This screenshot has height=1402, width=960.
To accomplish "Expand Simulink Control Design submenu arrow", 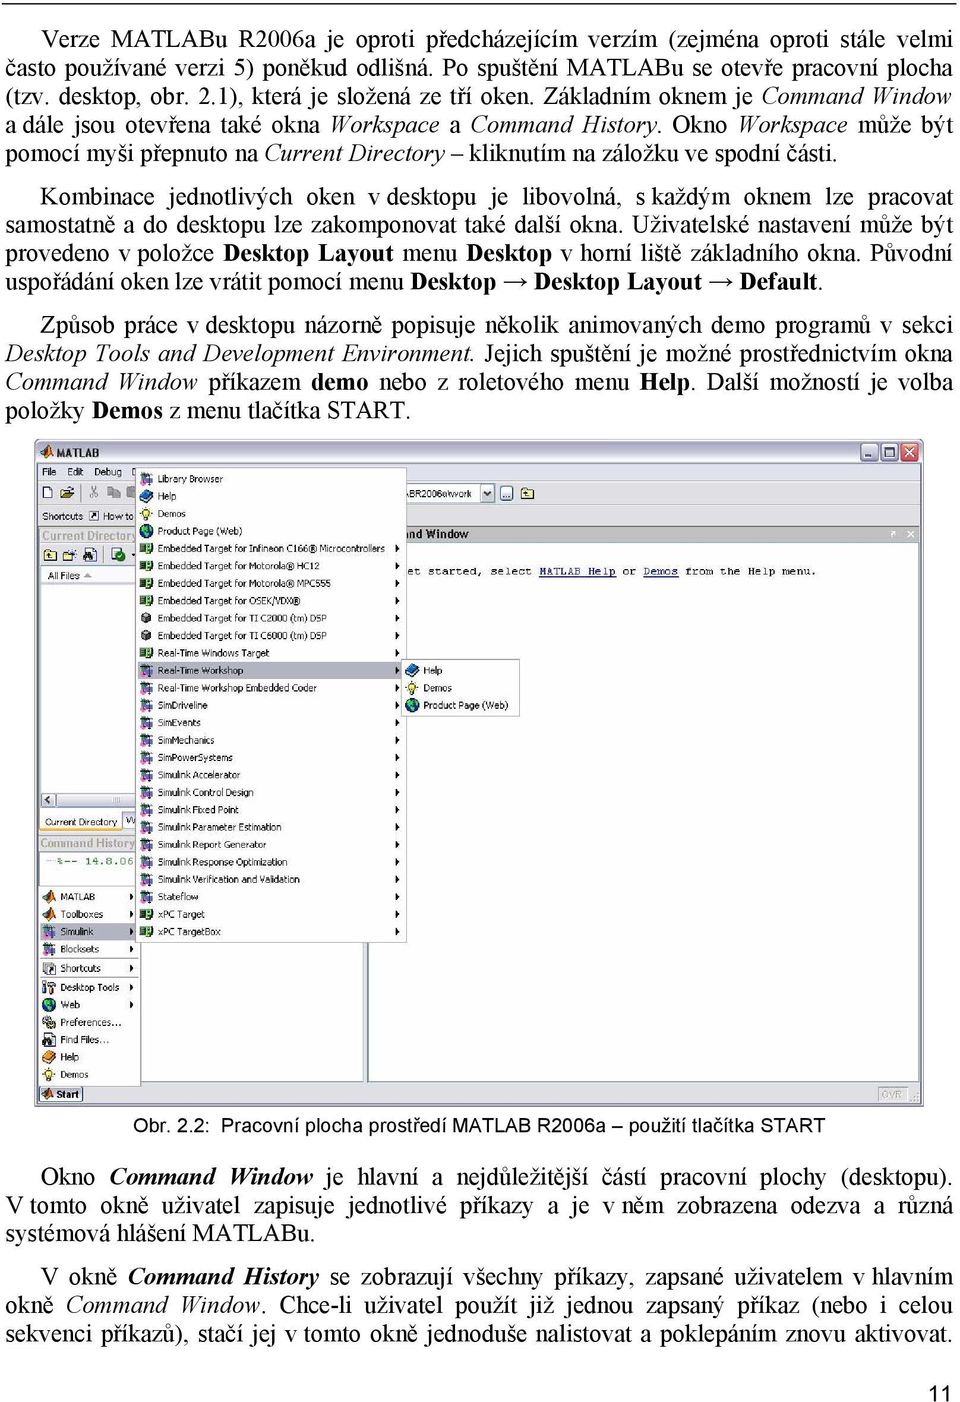I will (397, 793).
